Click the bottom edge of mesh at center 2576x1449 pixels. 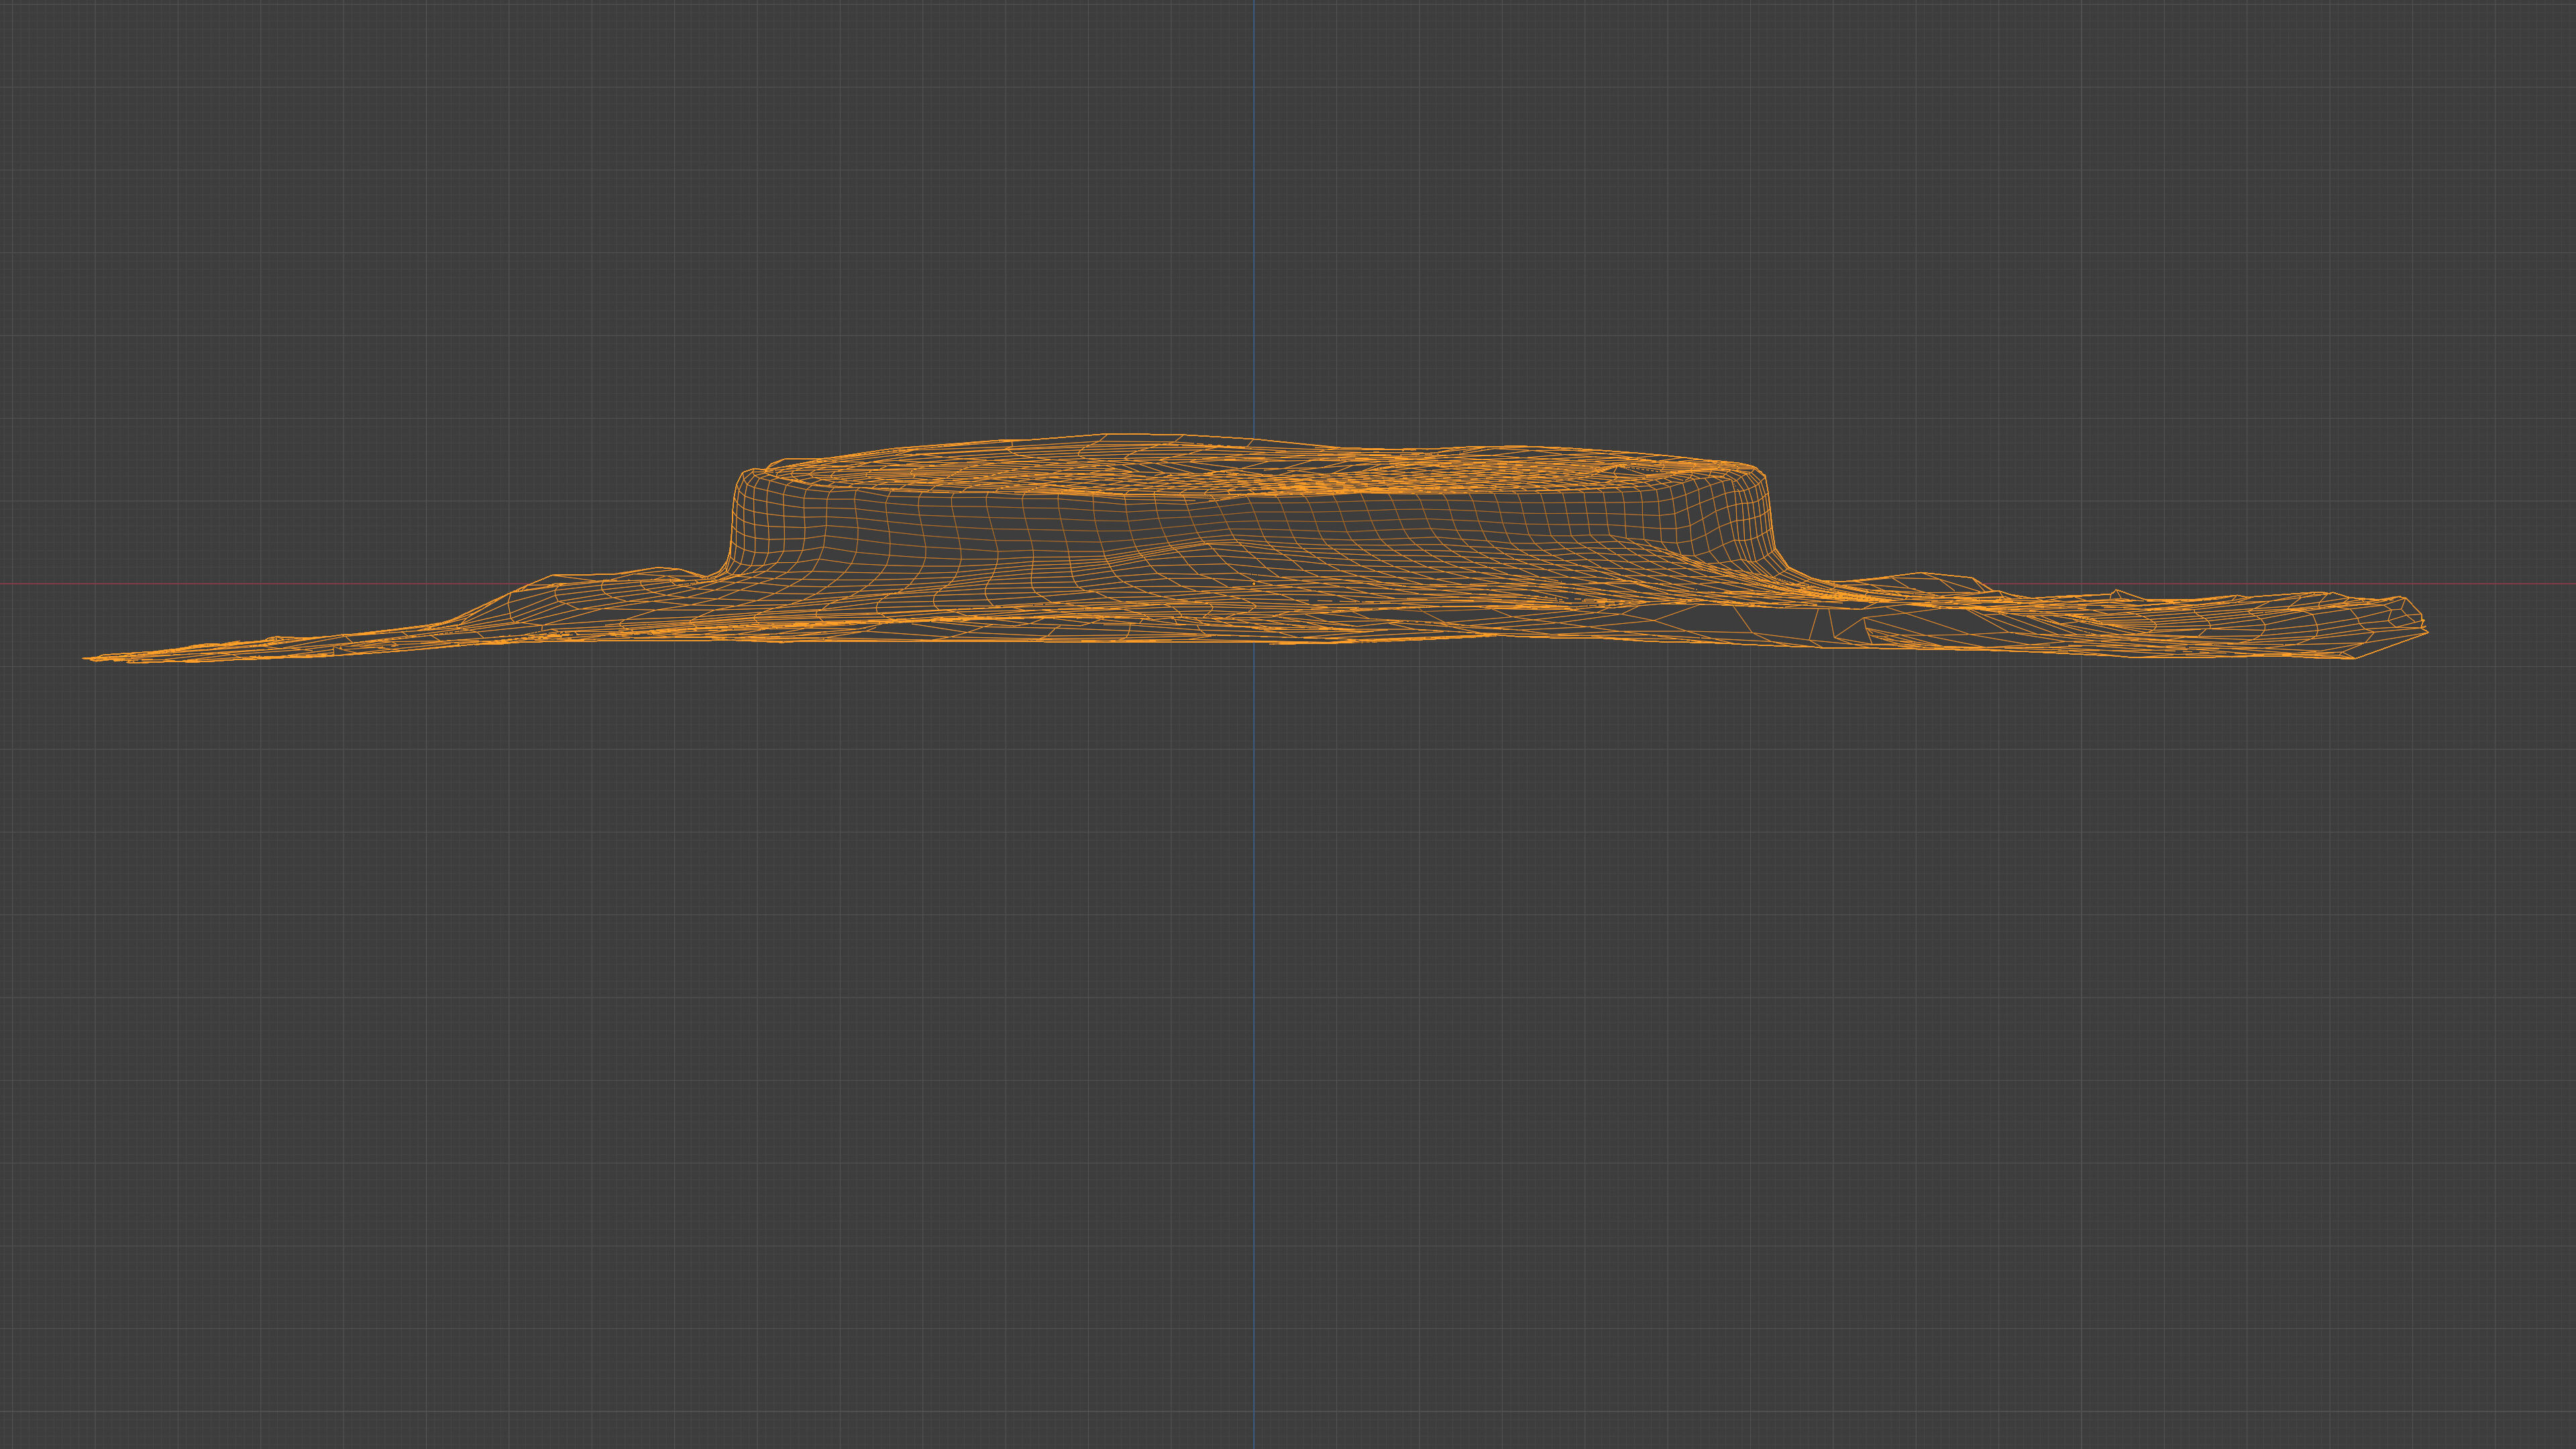coord(1255,642)
